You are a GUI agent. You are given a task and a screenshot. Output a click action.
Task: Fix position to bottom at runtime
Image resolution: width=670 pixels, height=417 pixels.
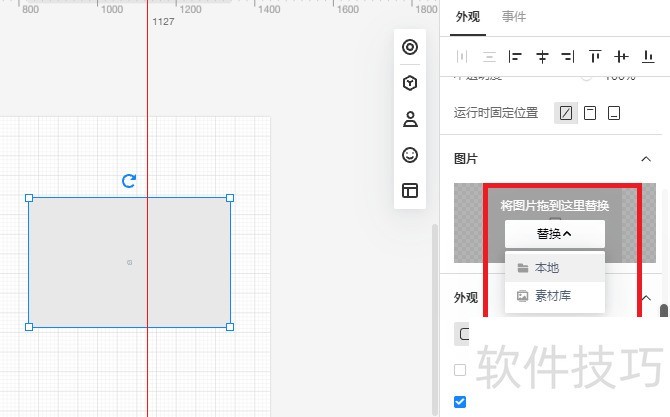coord(614,113)
